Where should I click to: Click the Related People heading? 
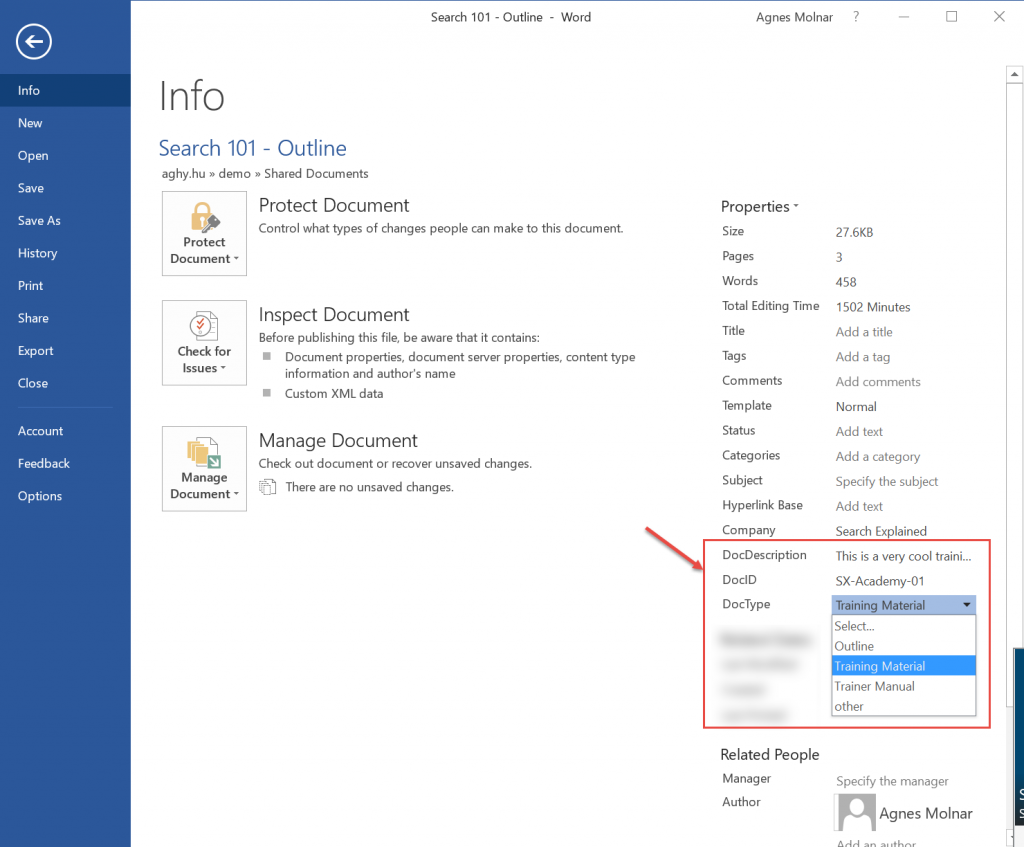[769, 754]
